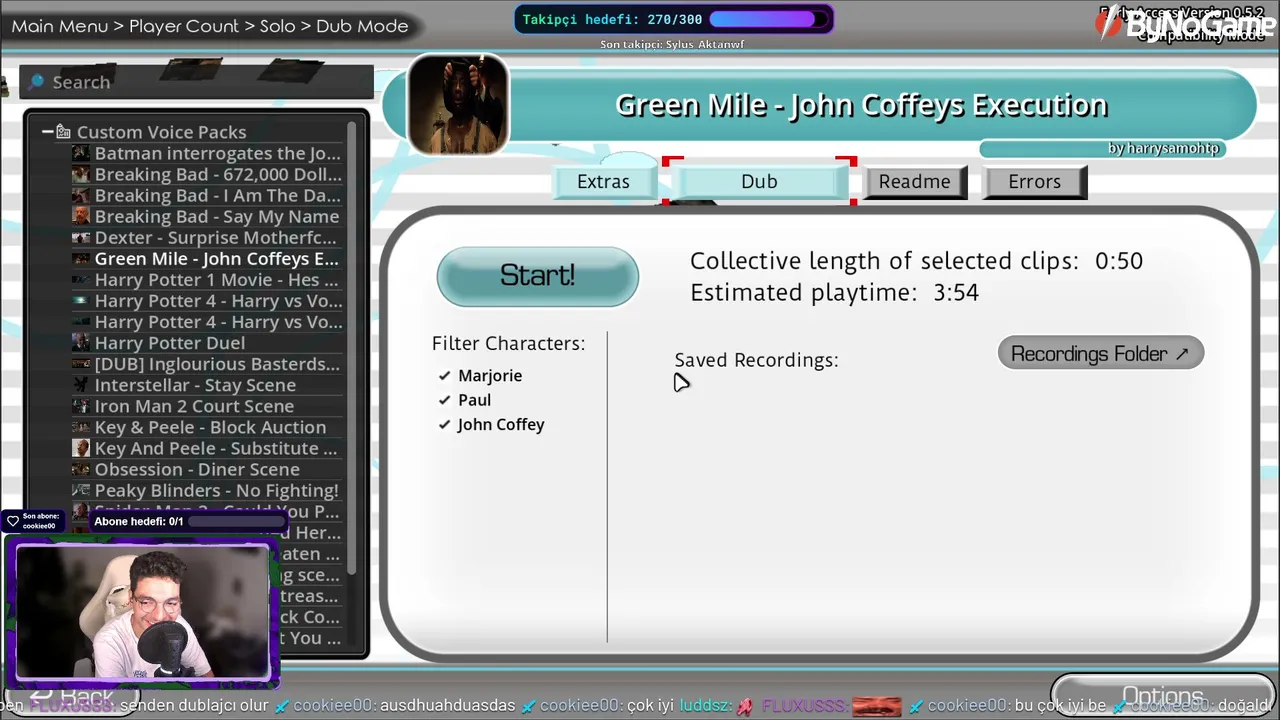The image size is (1280, 720).
Task: Select the Dub tab
Action: coord(759,181)
